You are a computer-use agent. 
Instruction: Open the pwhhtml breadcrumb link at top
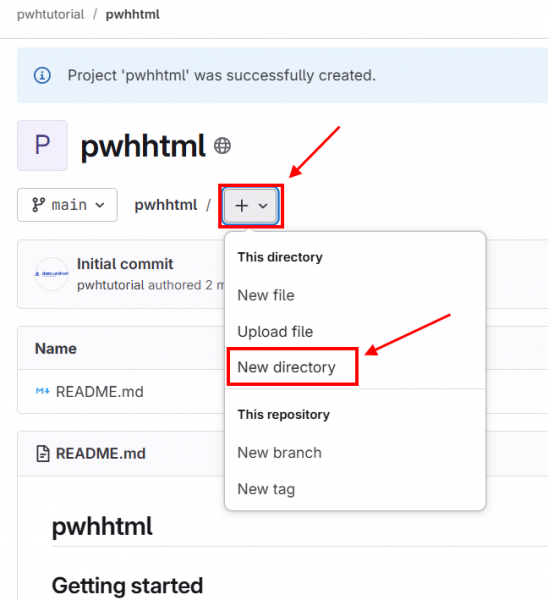point(133,15)
